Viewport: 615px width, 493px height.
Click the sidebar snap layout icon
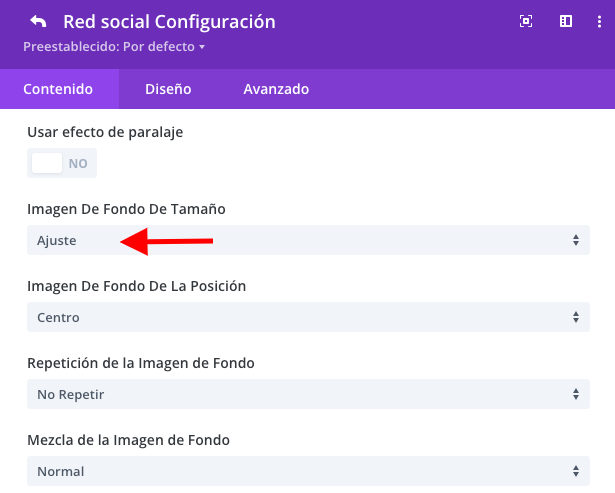click(x=566, y=21)
